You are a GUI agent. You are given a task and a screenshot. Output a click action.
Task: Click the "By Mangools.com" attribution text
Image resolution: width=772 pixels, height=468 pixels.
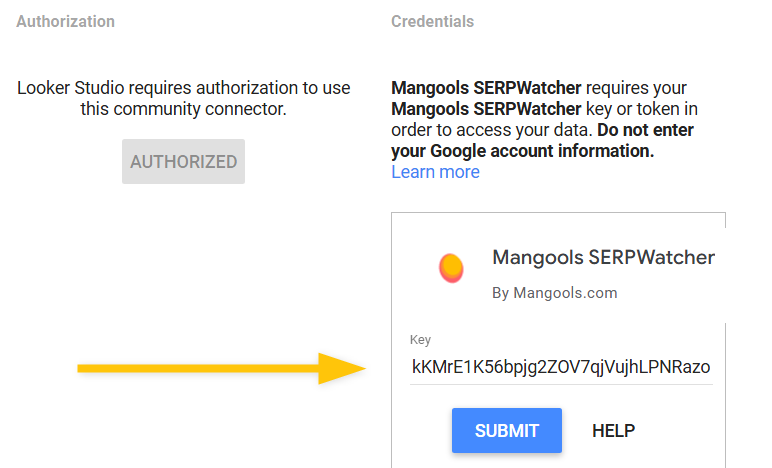coord(555,293)
